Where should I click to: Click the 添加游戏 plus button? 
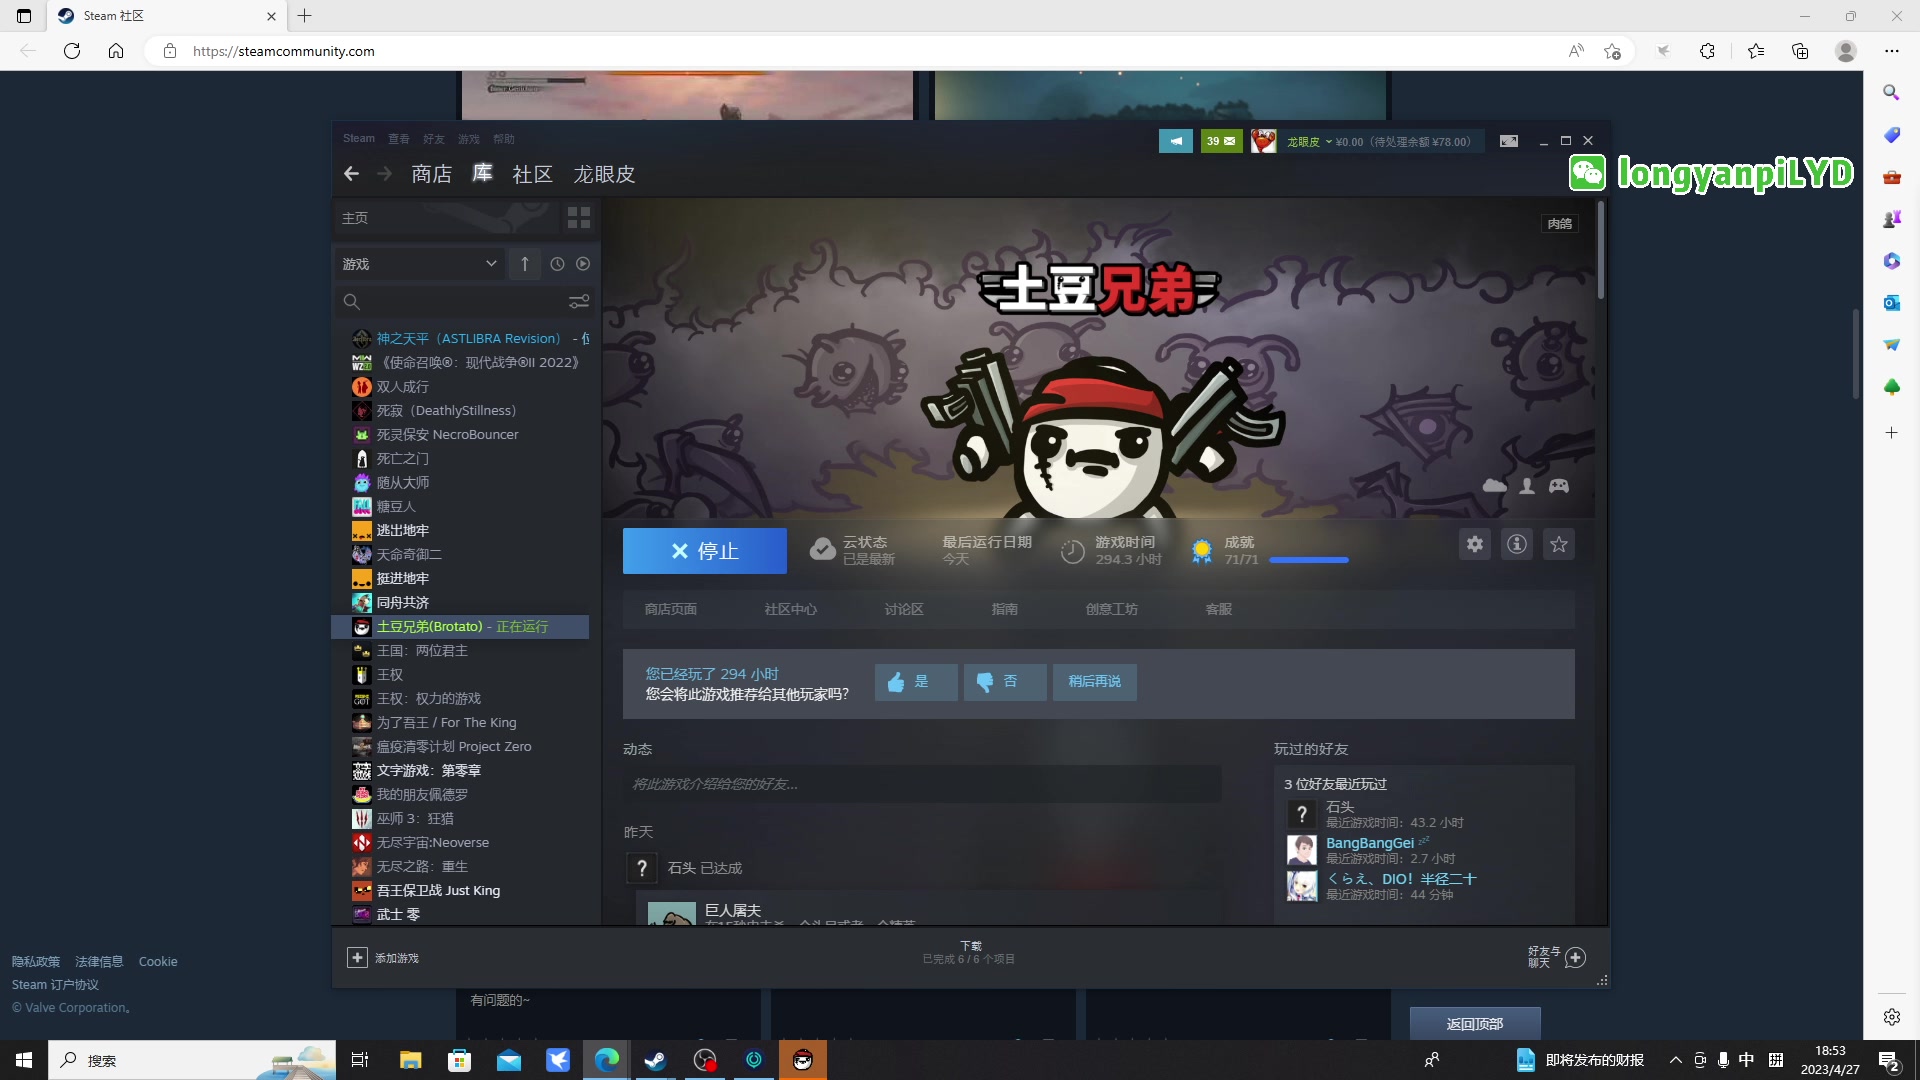357,958
